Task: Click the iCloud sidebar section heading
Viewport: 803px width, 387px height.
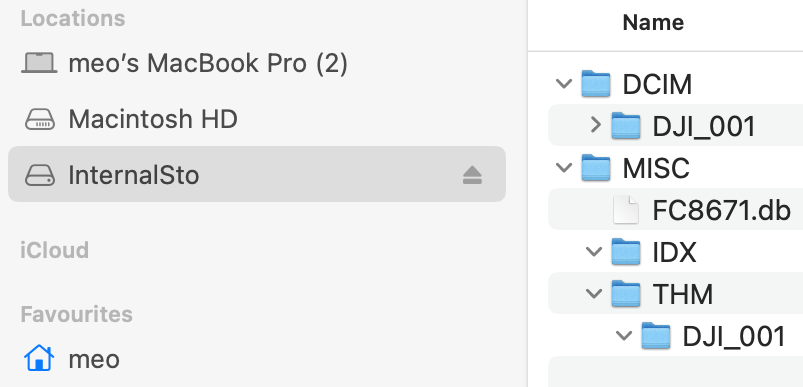Action: click(54, 250)
